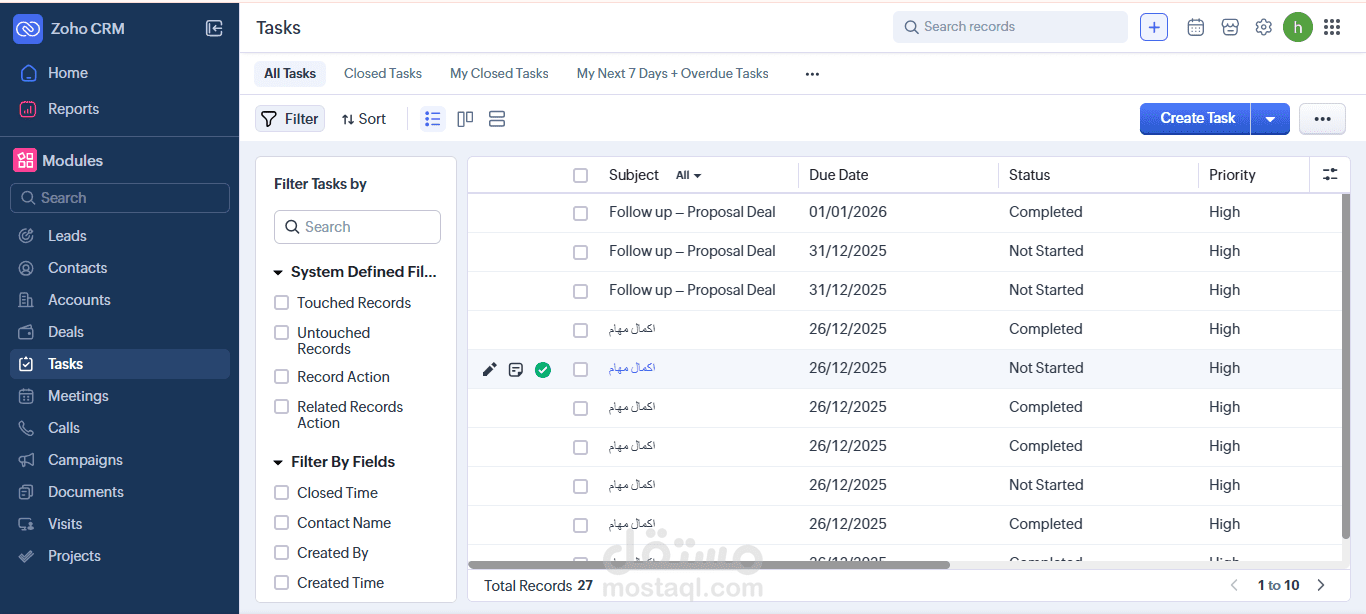Open the CRM calendar icon in top bar
This screenshot has width=1366, height=614.
pyautogui.click(x=1195, y=27)
